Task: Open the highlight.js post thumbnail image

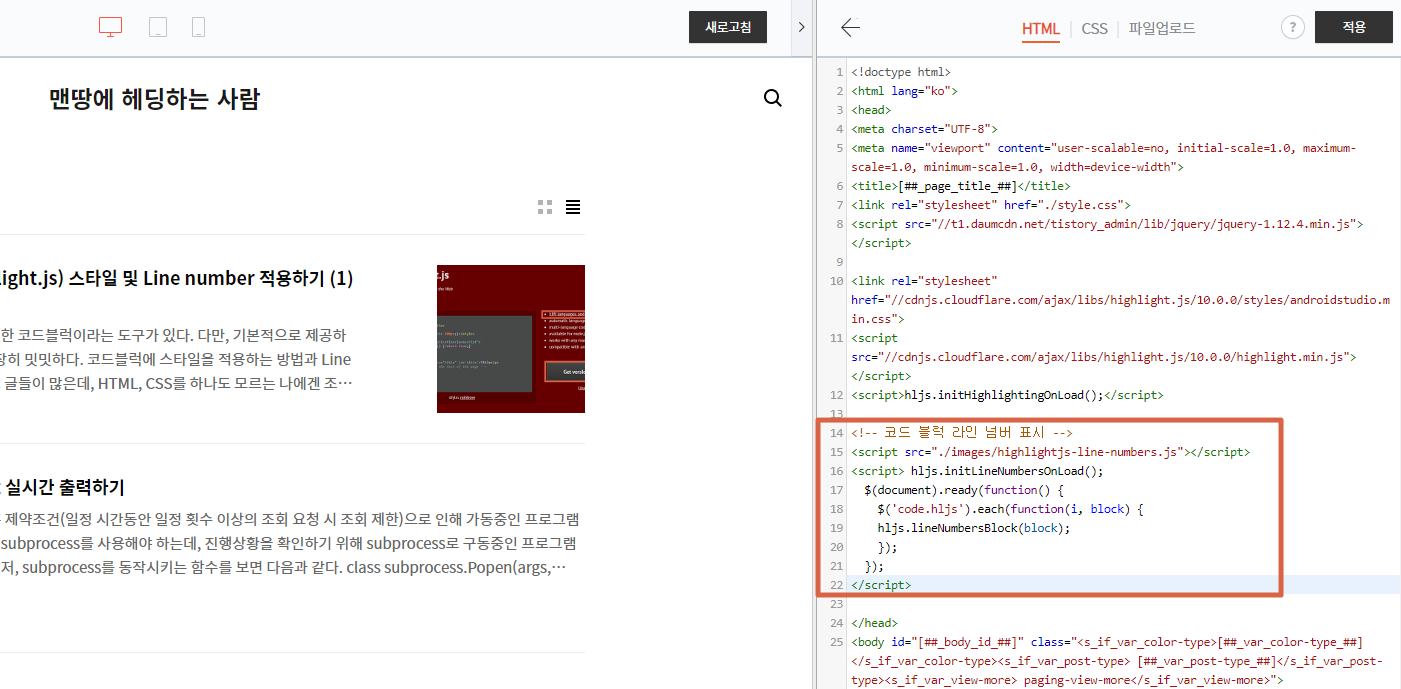Action: (511, 339)
